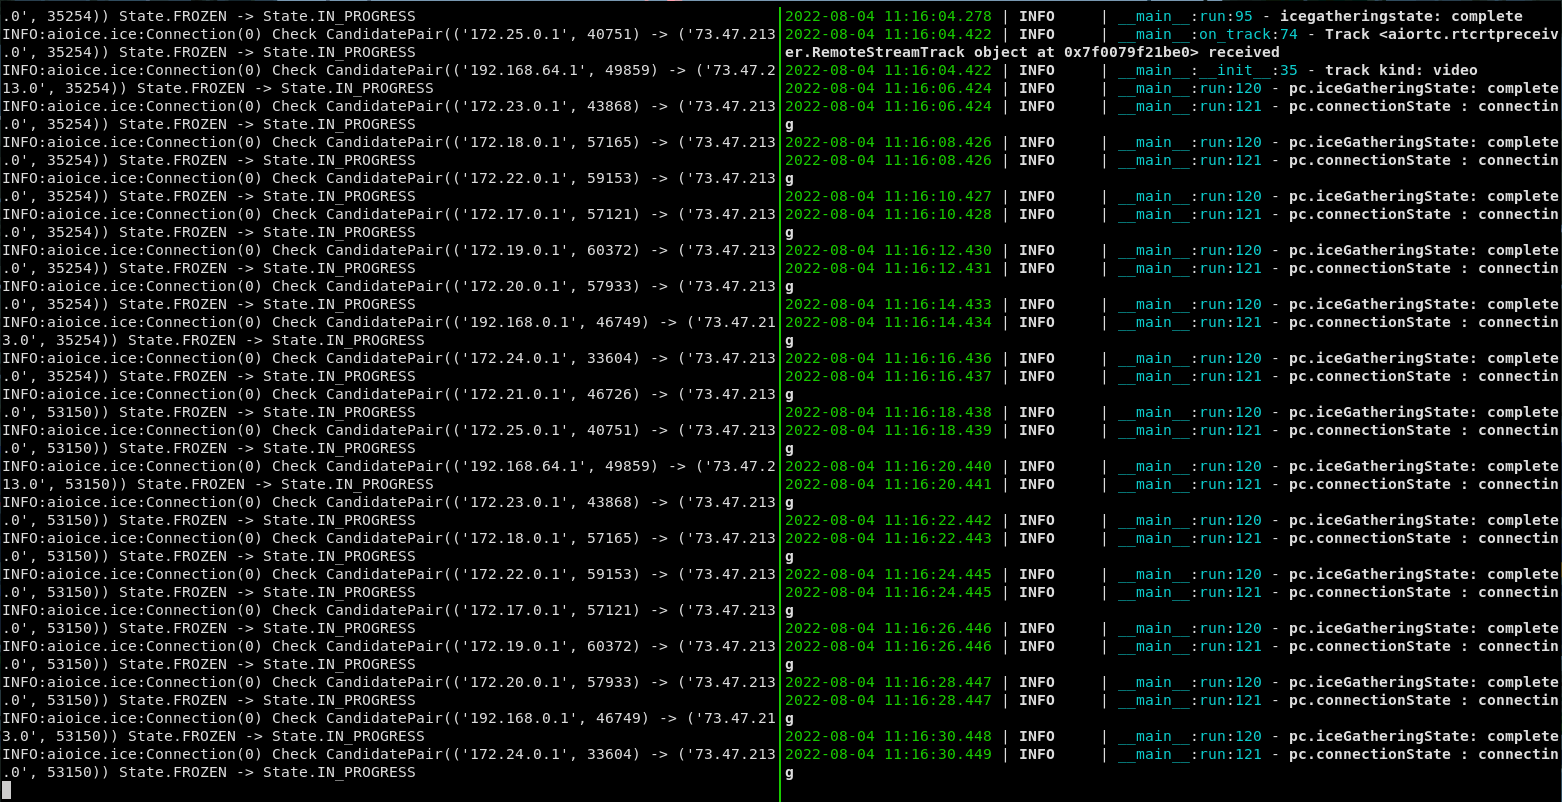The height and width of the screenshot is (802, 1562).
Task: Click 'pc.connectionState' on the 11:16:26.446 line
Action: [x=1369, y=646]
